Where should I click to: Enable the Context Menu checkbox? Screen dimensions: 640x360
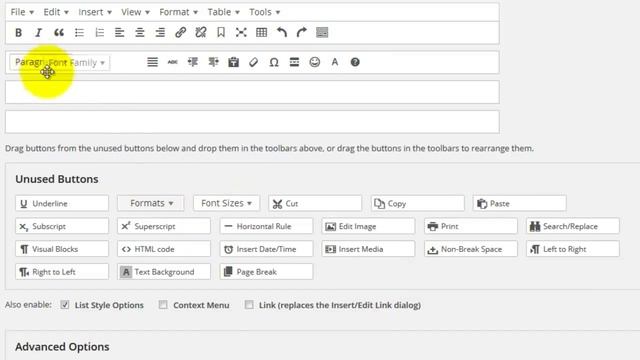(x=163, y=304)
